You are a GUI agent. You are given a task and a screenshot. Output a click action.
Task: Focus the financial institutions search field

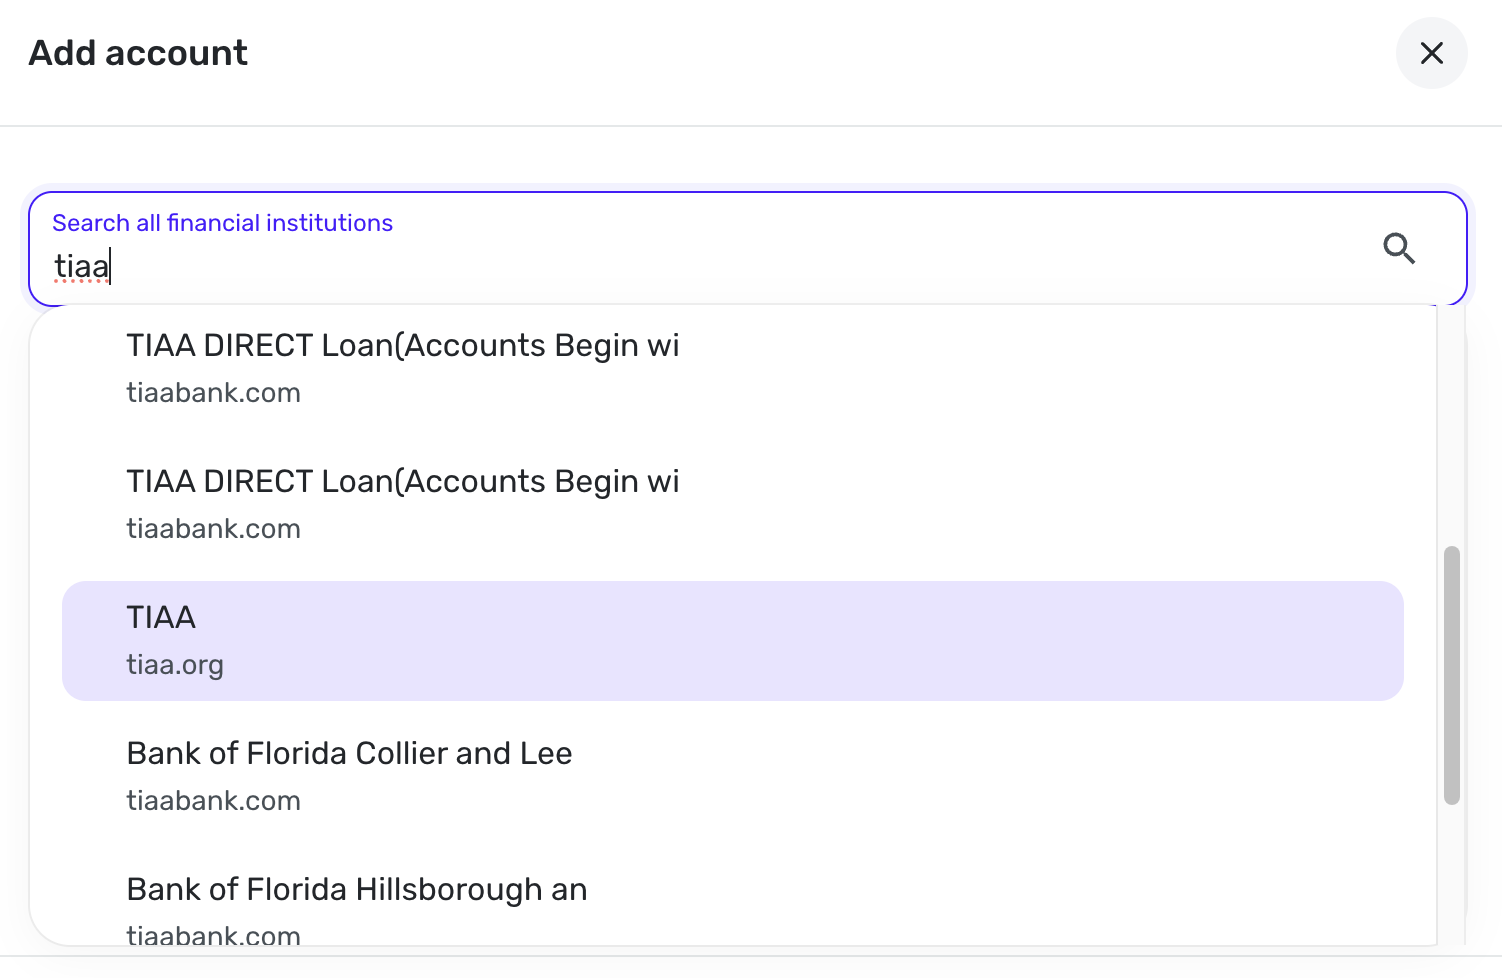(x=700, y=266)
